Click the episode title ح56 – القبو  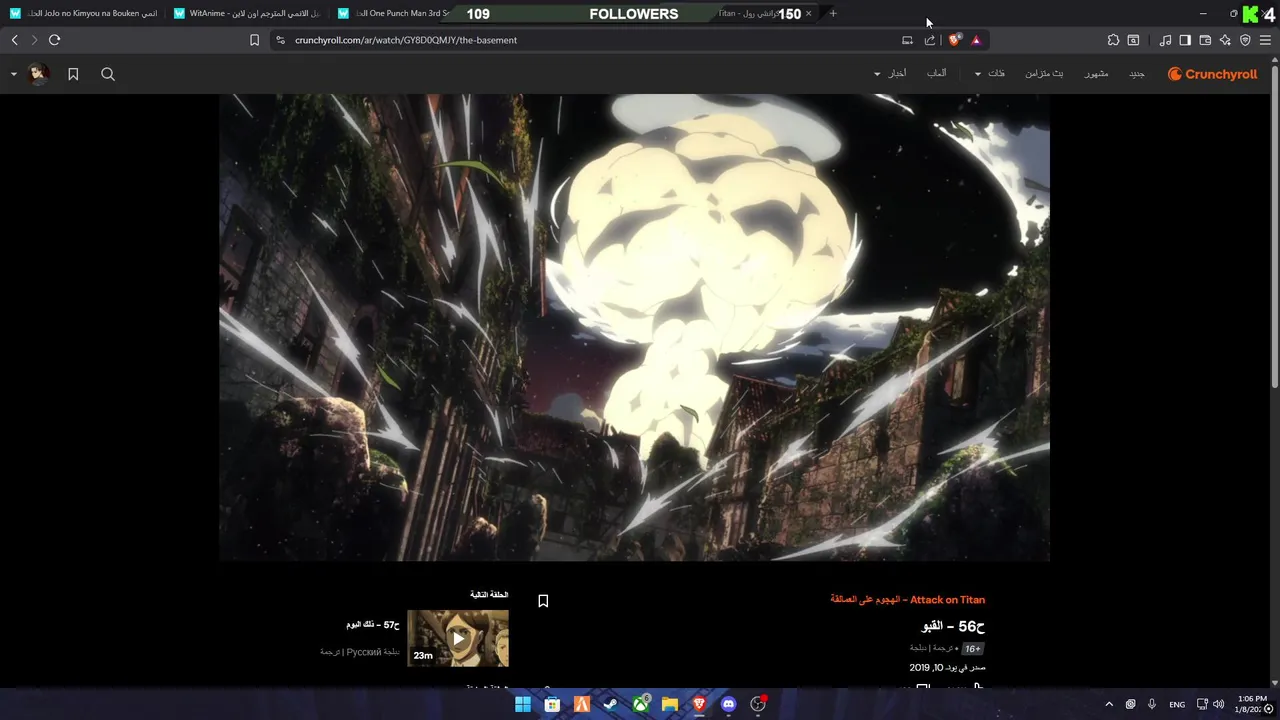(x=953, y=626)
